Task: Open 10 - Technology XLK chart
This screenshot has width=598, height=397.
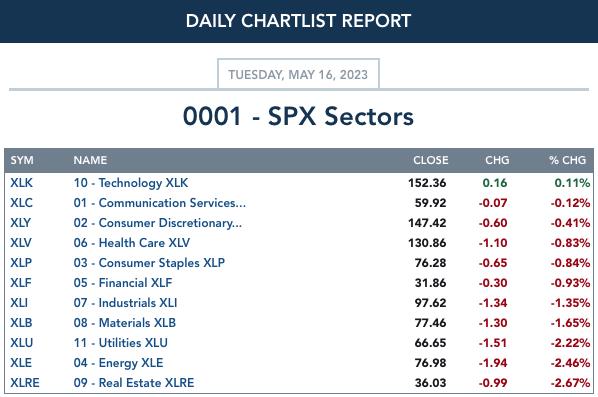Action: (131, 183)
